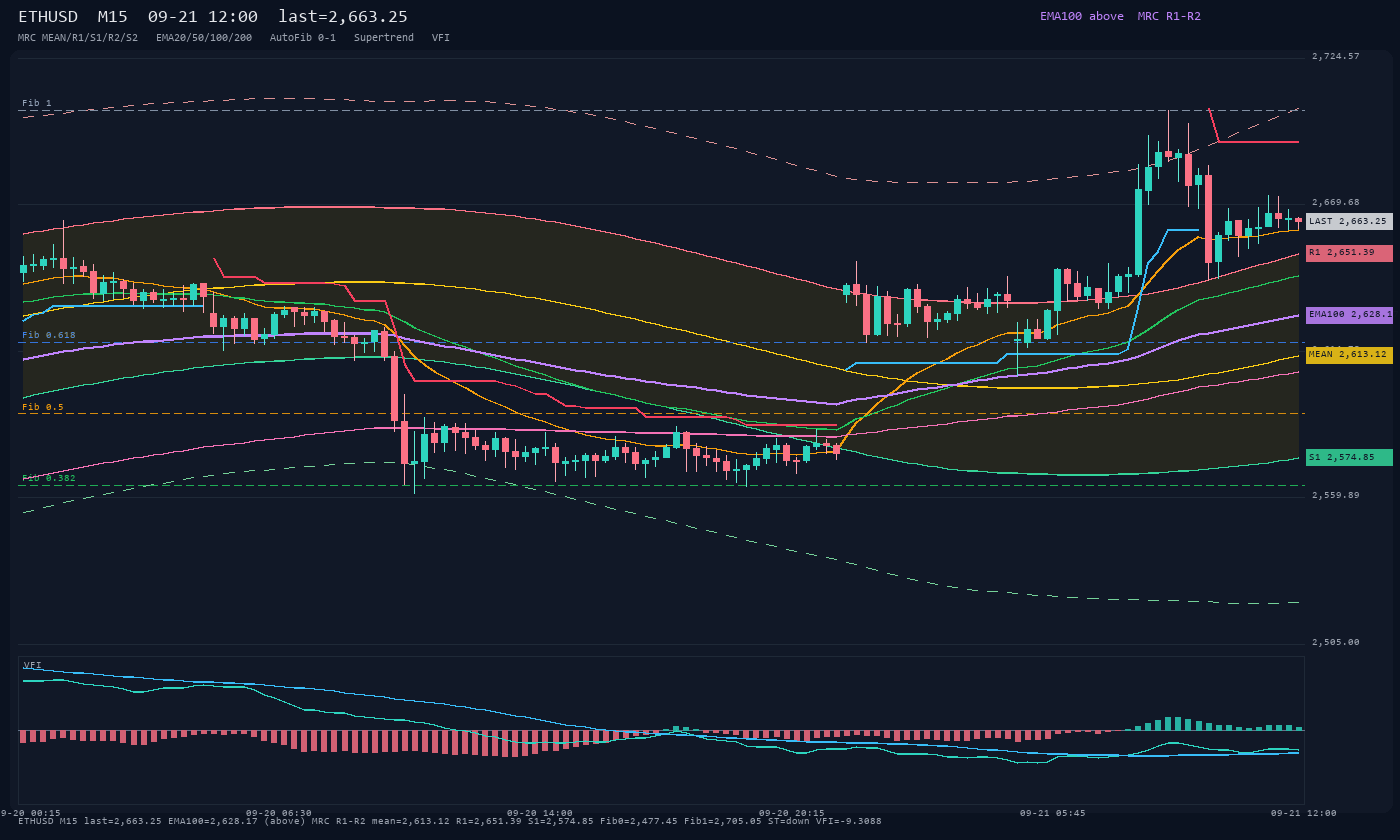
Task: Click the 2,724.57 price axis label
Action: click(x=1336, y=56)
